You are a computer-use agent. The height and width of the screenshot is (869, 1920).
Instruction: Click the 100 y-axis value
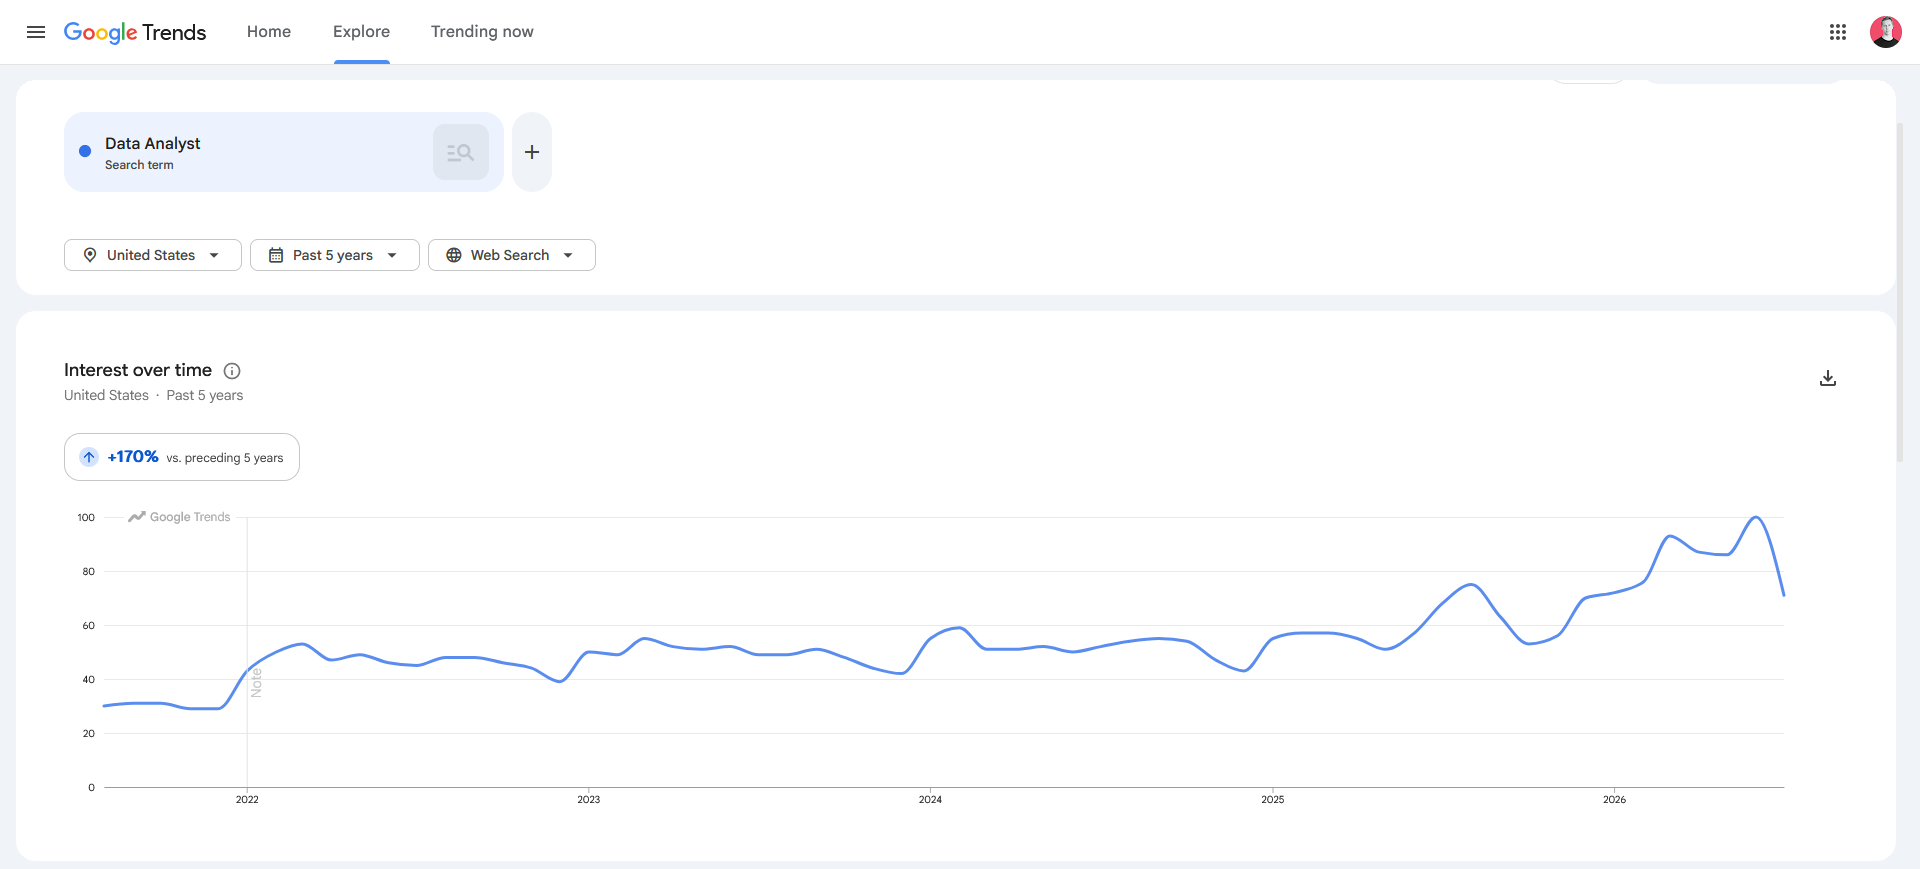click(86, 517)
